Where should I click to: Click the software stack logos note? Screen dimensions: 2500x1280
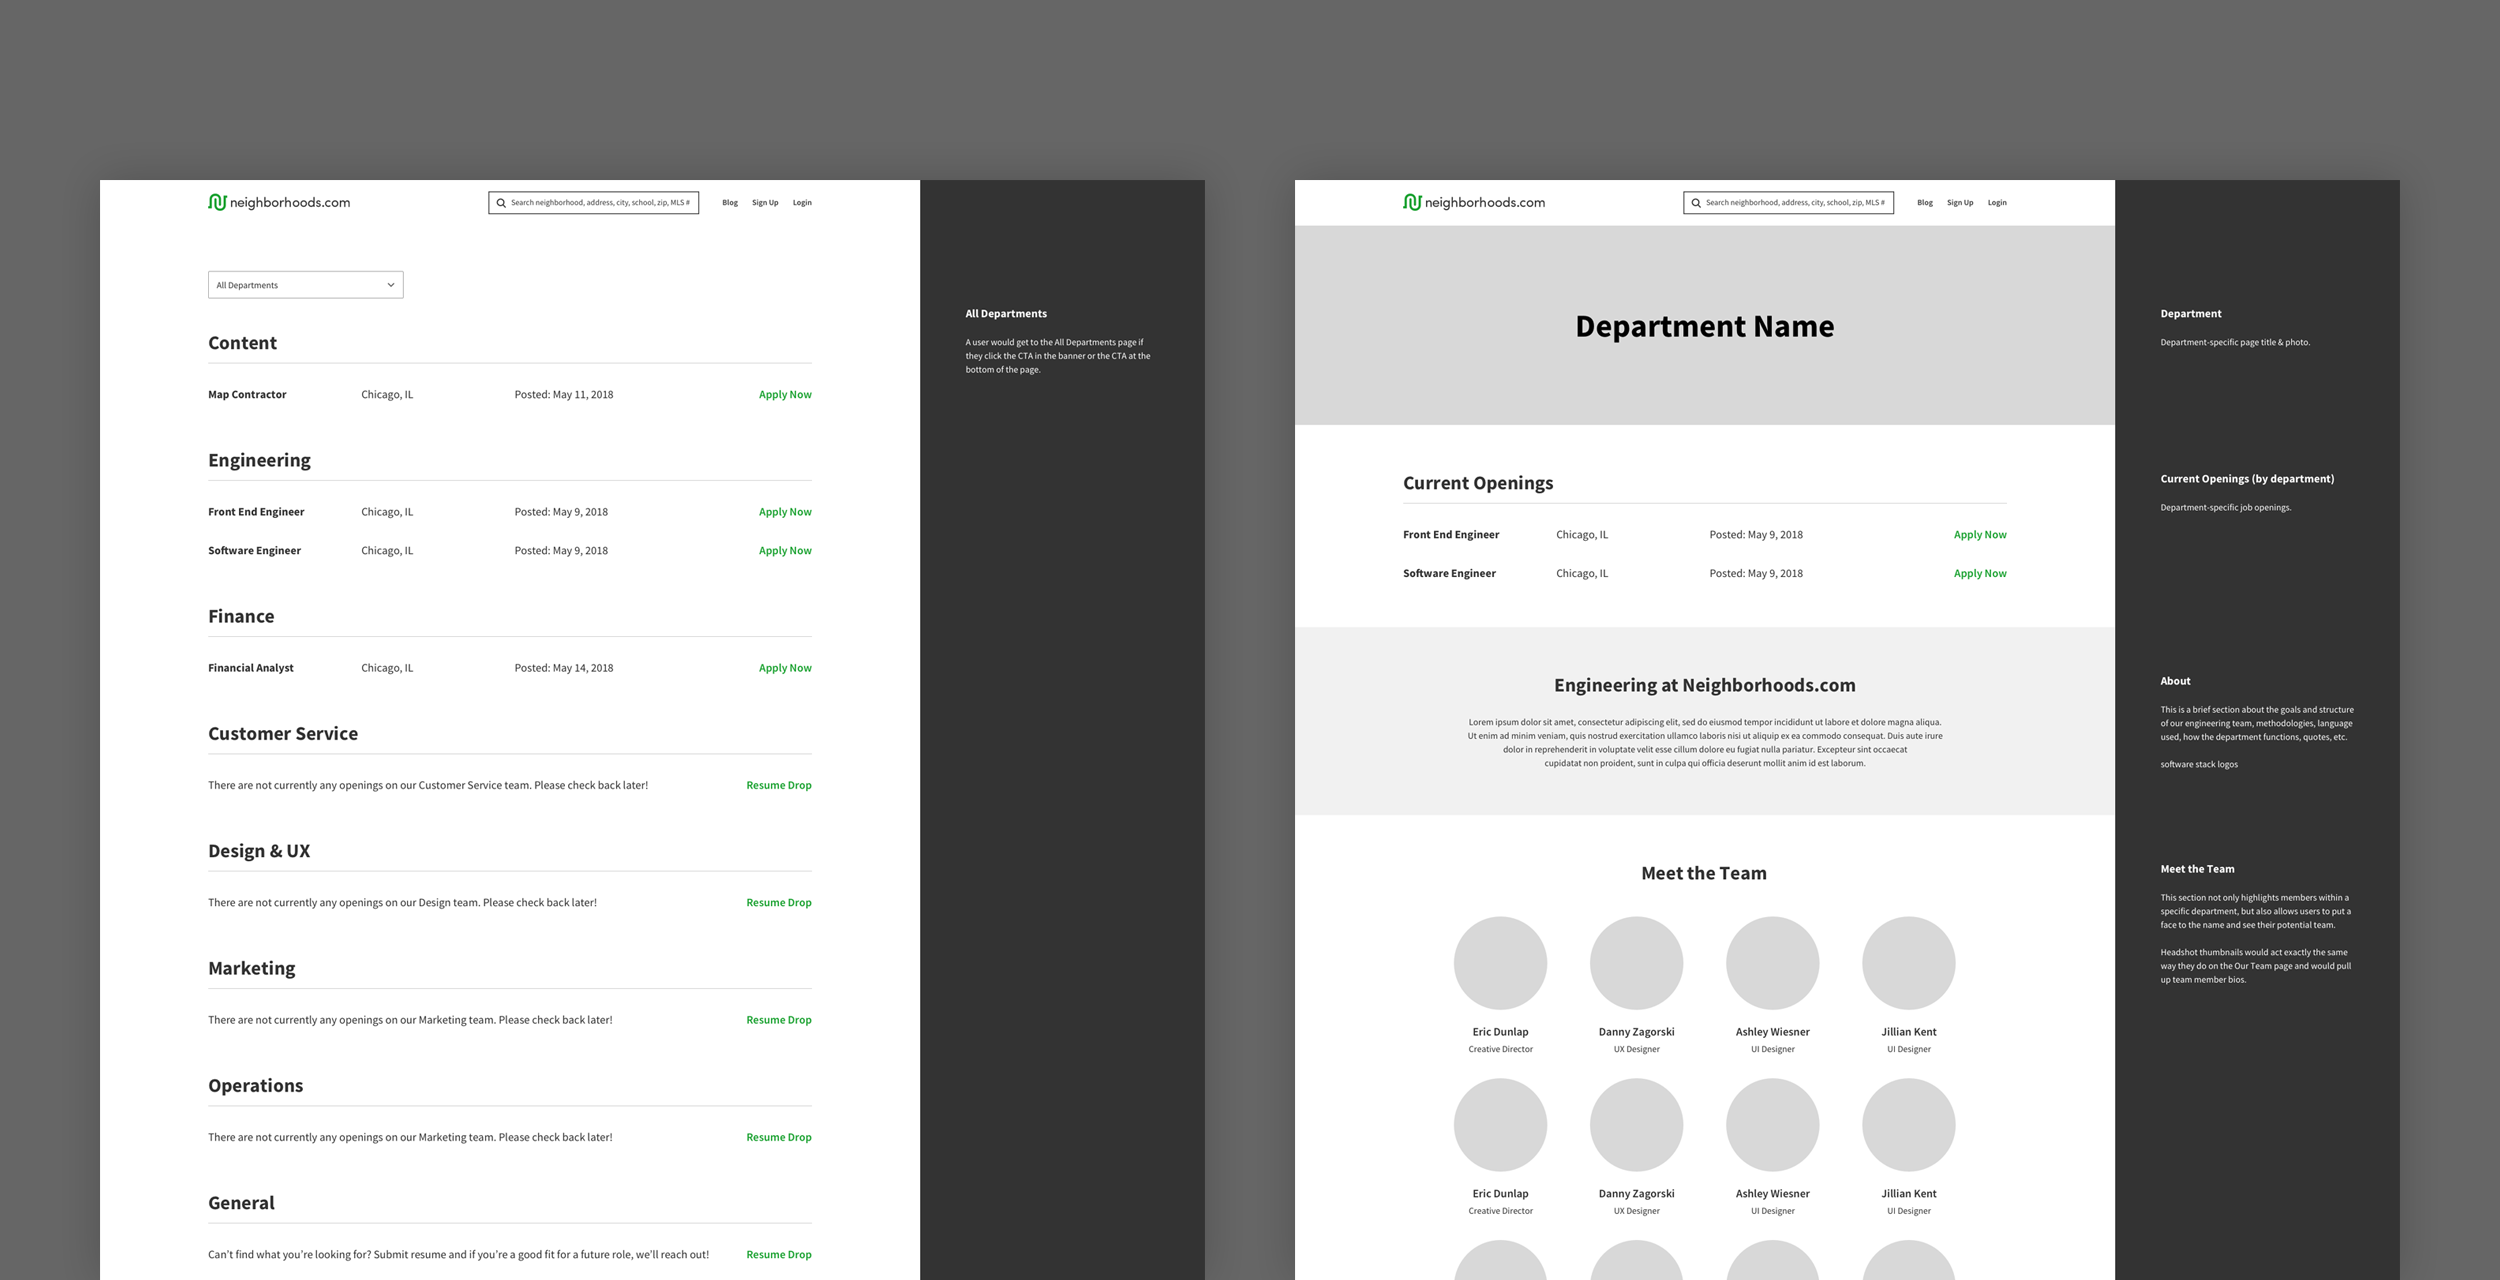pos(2199,765)
